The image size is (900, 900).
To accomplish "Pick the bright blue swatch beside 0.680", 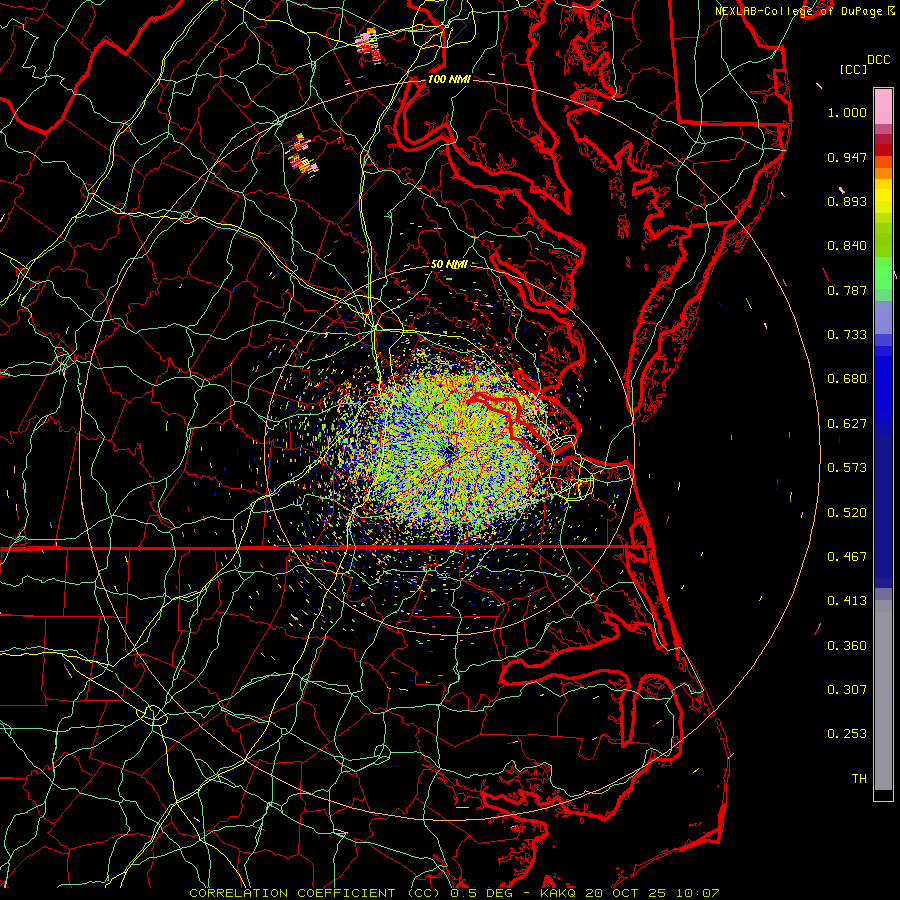I will (883, 382).
